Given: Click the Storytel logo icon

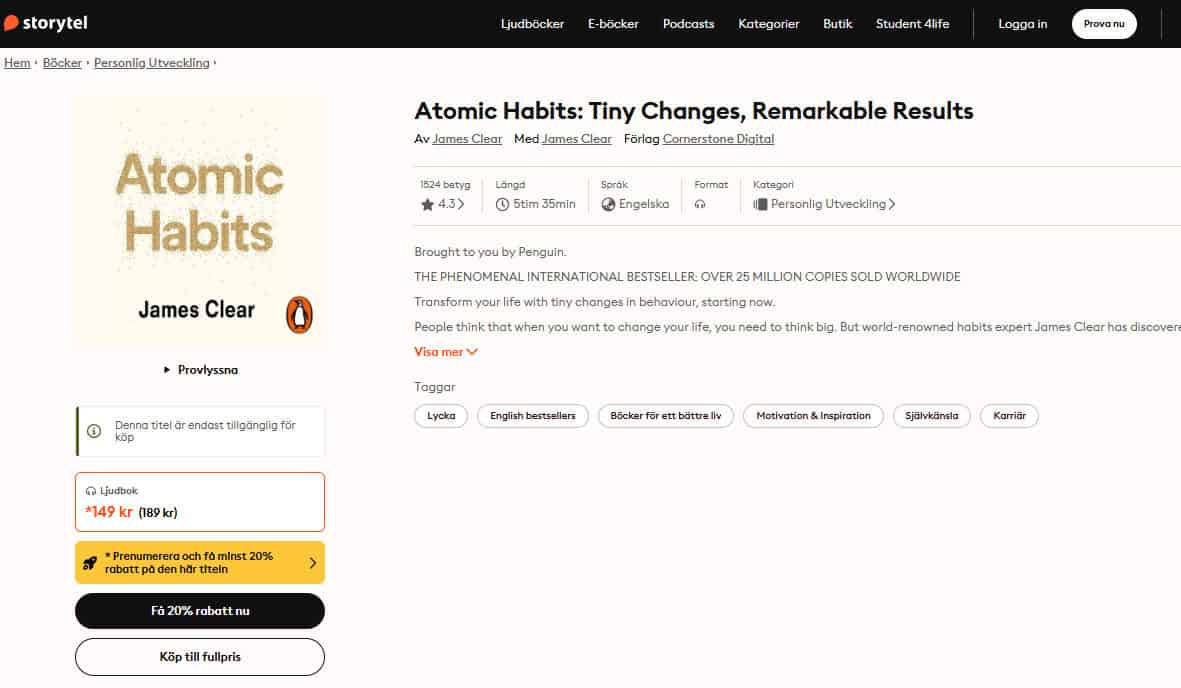Looking at the screenshot, I should click(11, 23).
